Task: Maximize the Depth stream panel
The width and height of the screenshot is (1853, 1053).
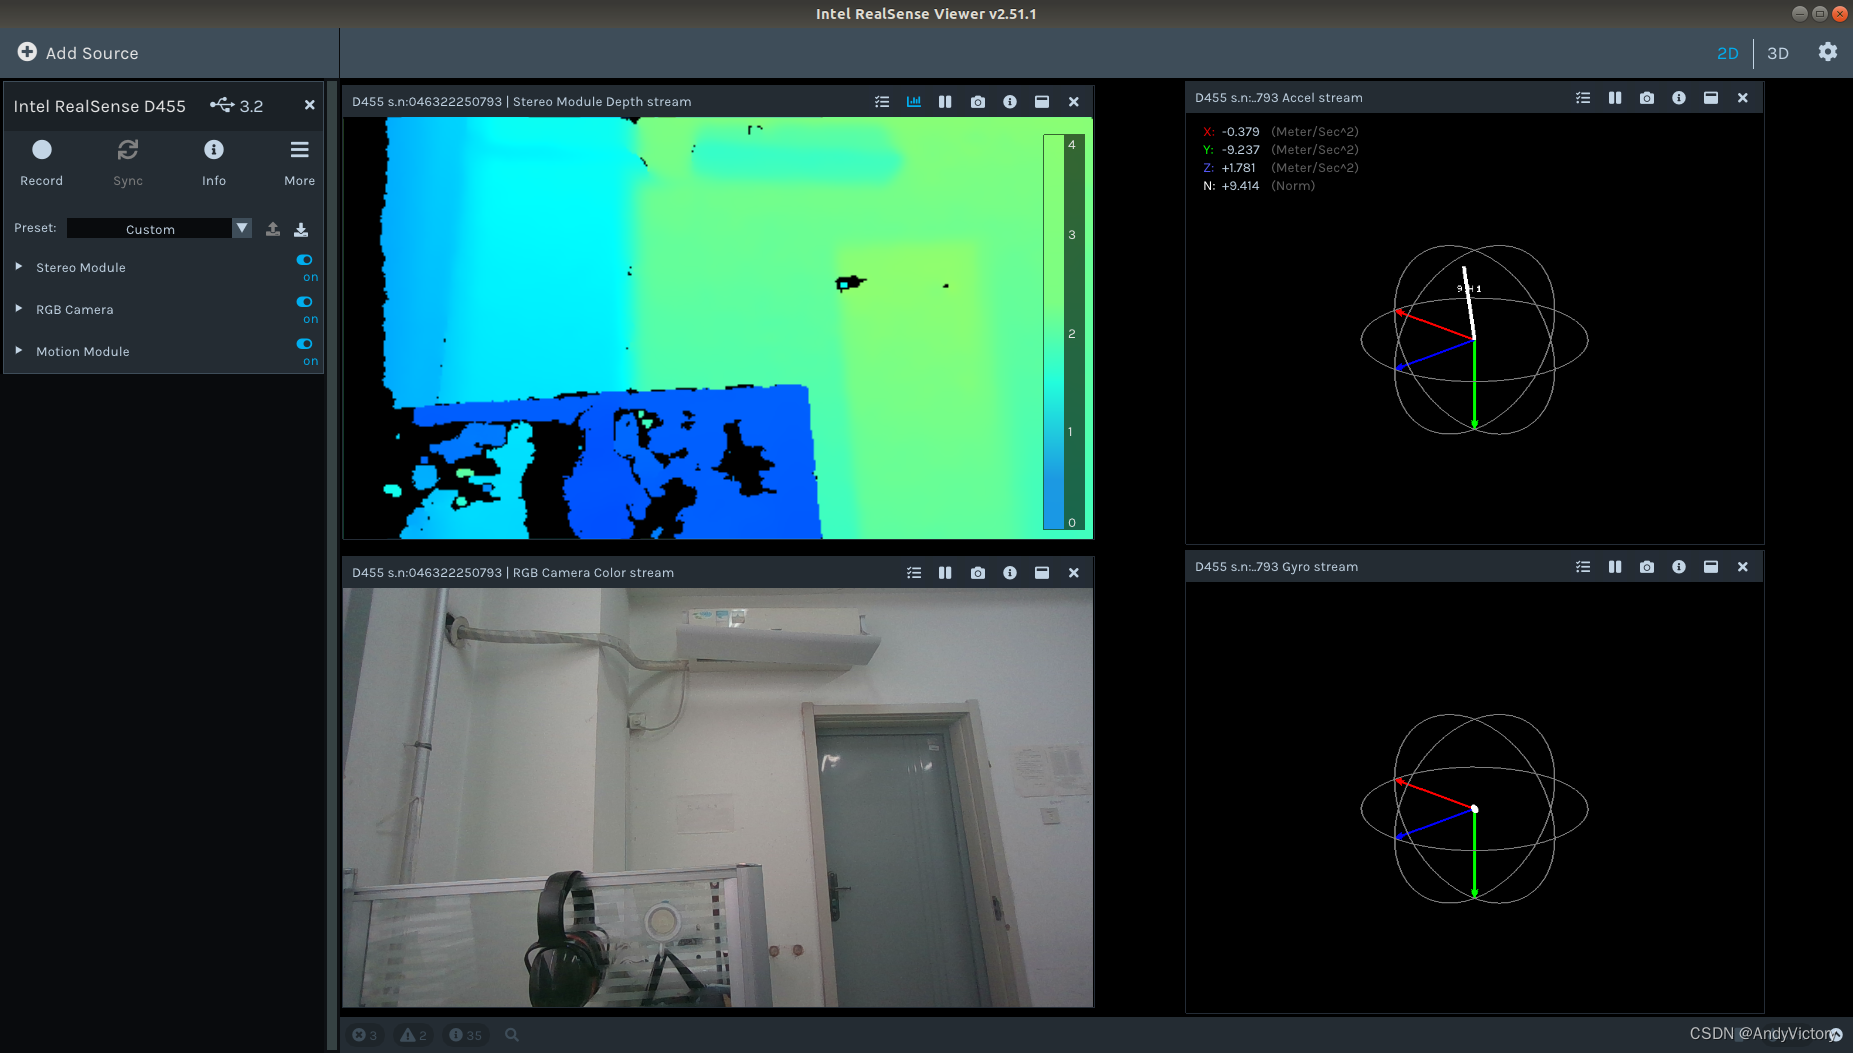Action: click(x=1042, y=102)
